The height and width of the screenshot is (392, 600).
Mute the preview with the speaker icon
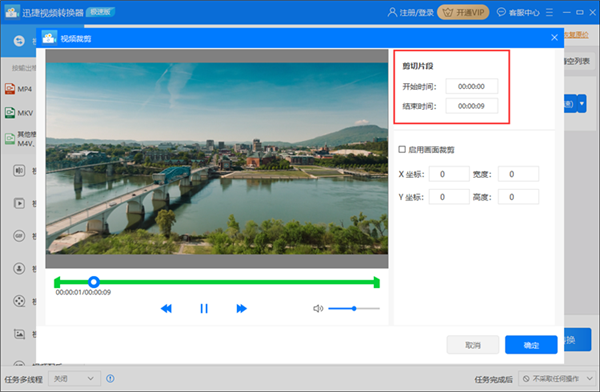coord(318,309)
